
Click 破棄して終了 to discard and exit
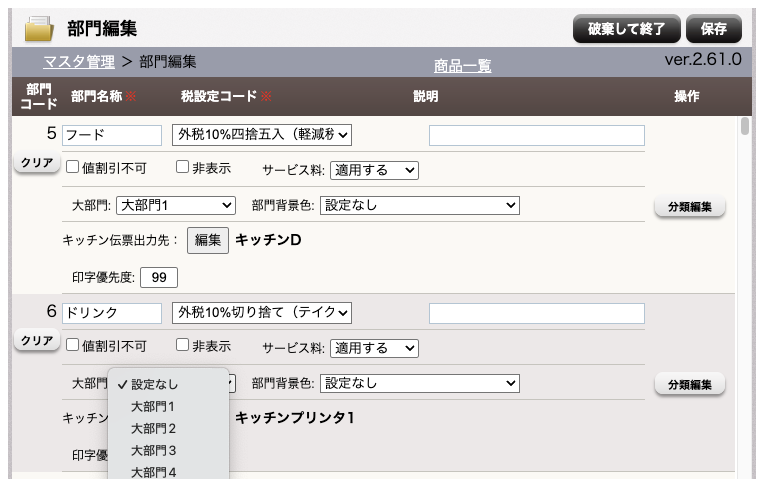627,28
